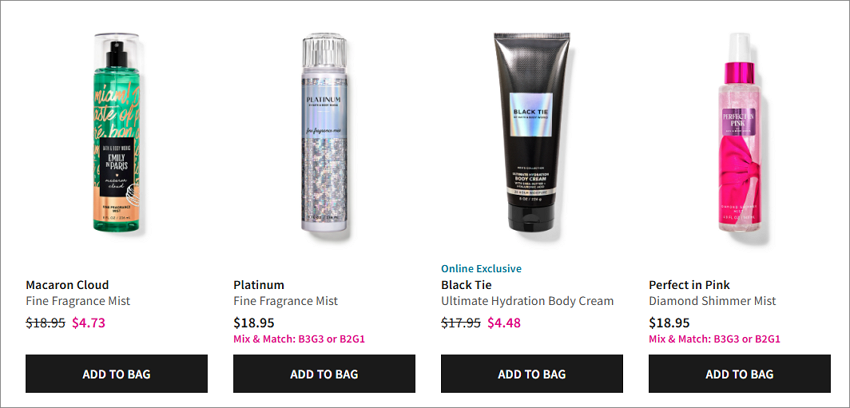Click the Diamond Shimmer Mist subtitle

tap(712, 301)
